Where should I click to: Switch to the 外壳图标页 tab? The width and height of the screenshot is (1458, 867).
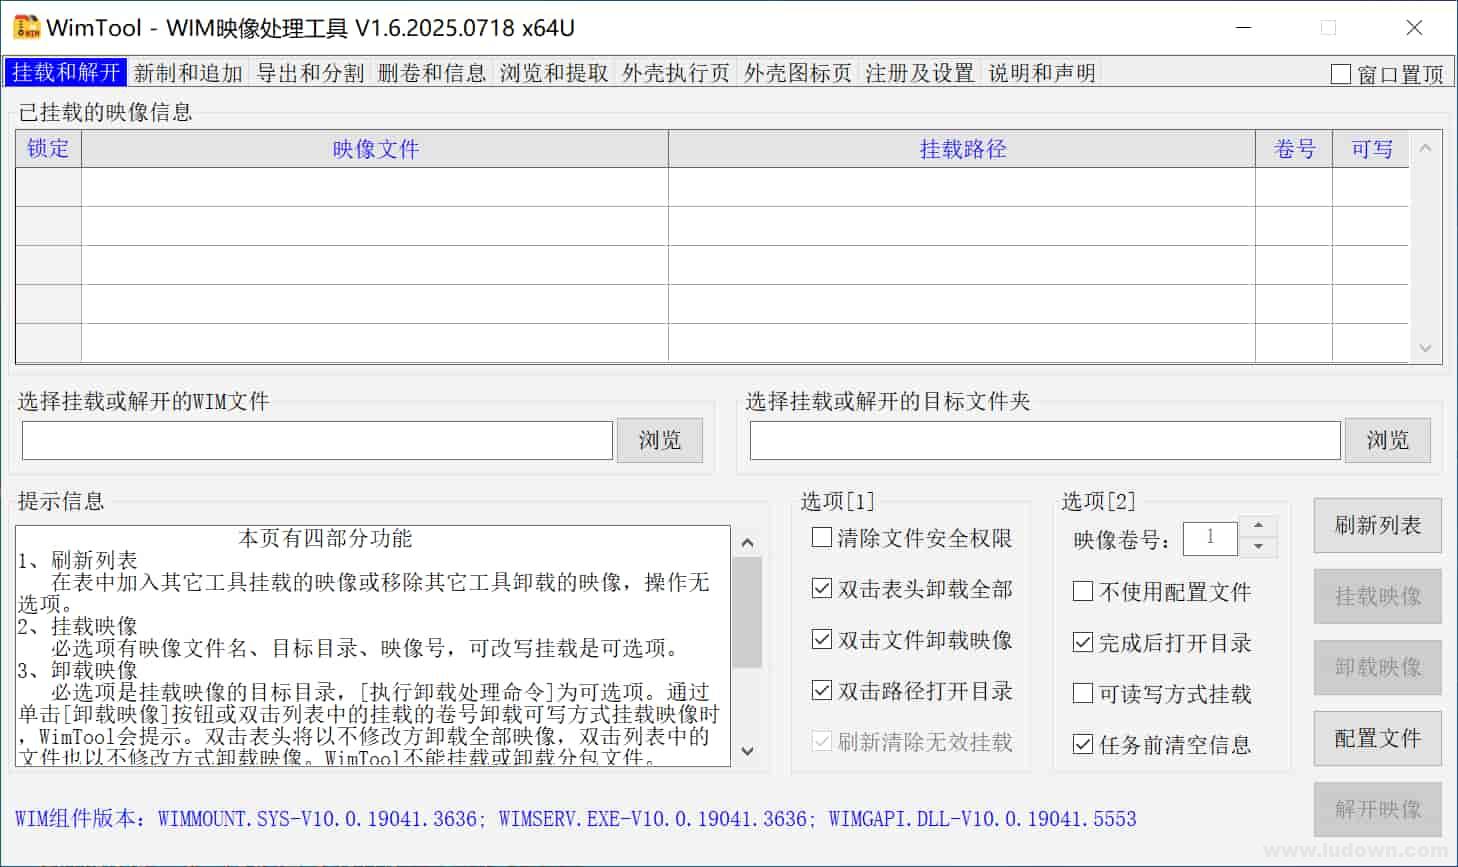point(798,73)
